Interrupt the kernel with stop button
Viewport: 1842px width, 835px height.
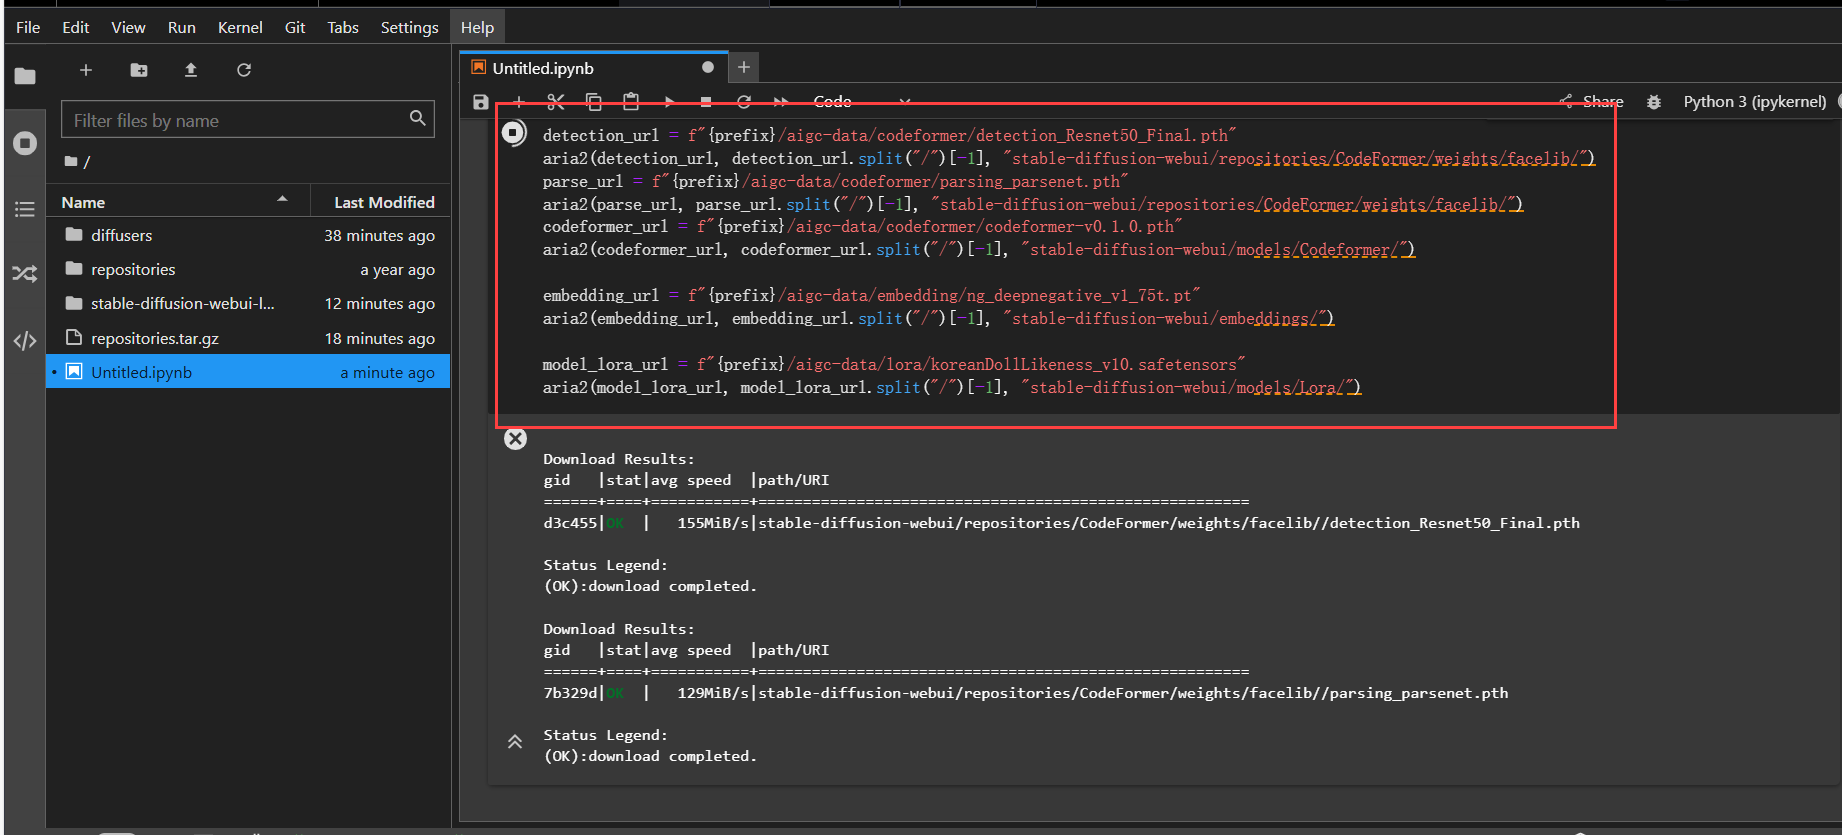pyautogui.click(x=706, y=102)
